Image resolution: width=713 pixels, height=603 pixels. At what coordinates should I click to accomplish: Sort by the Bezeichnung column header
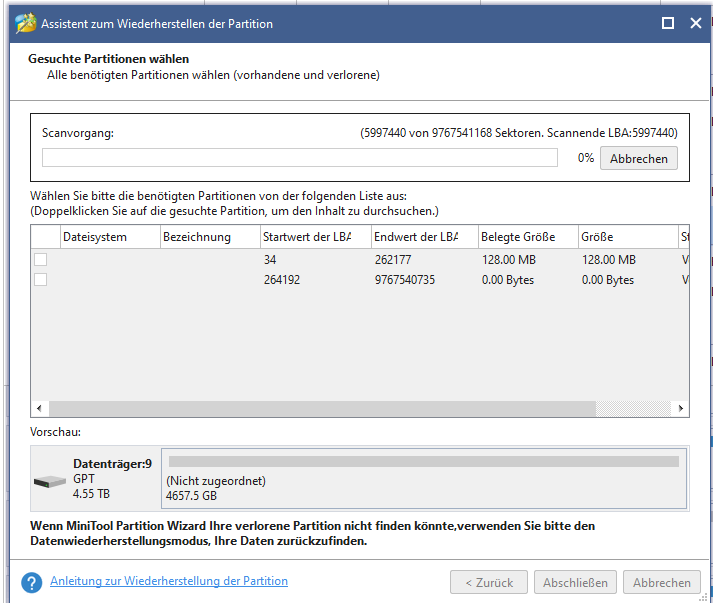210,237
